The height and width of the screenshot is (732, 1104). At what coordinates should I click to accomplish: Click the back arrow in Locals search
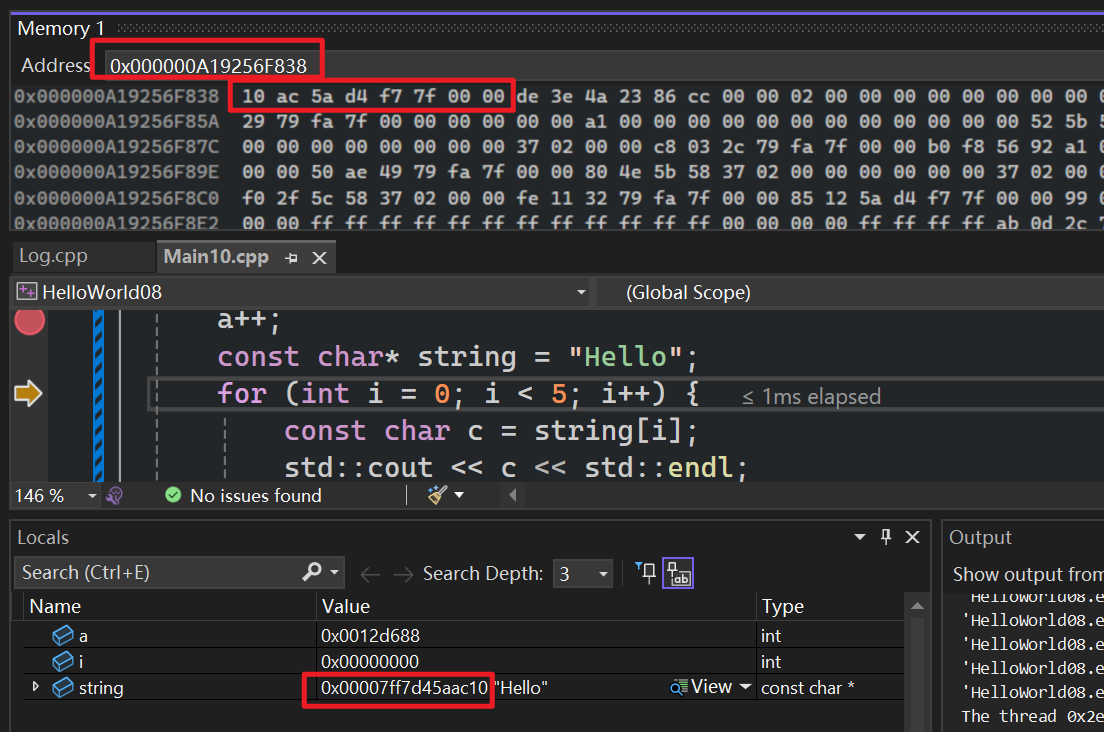pos(370,574)
